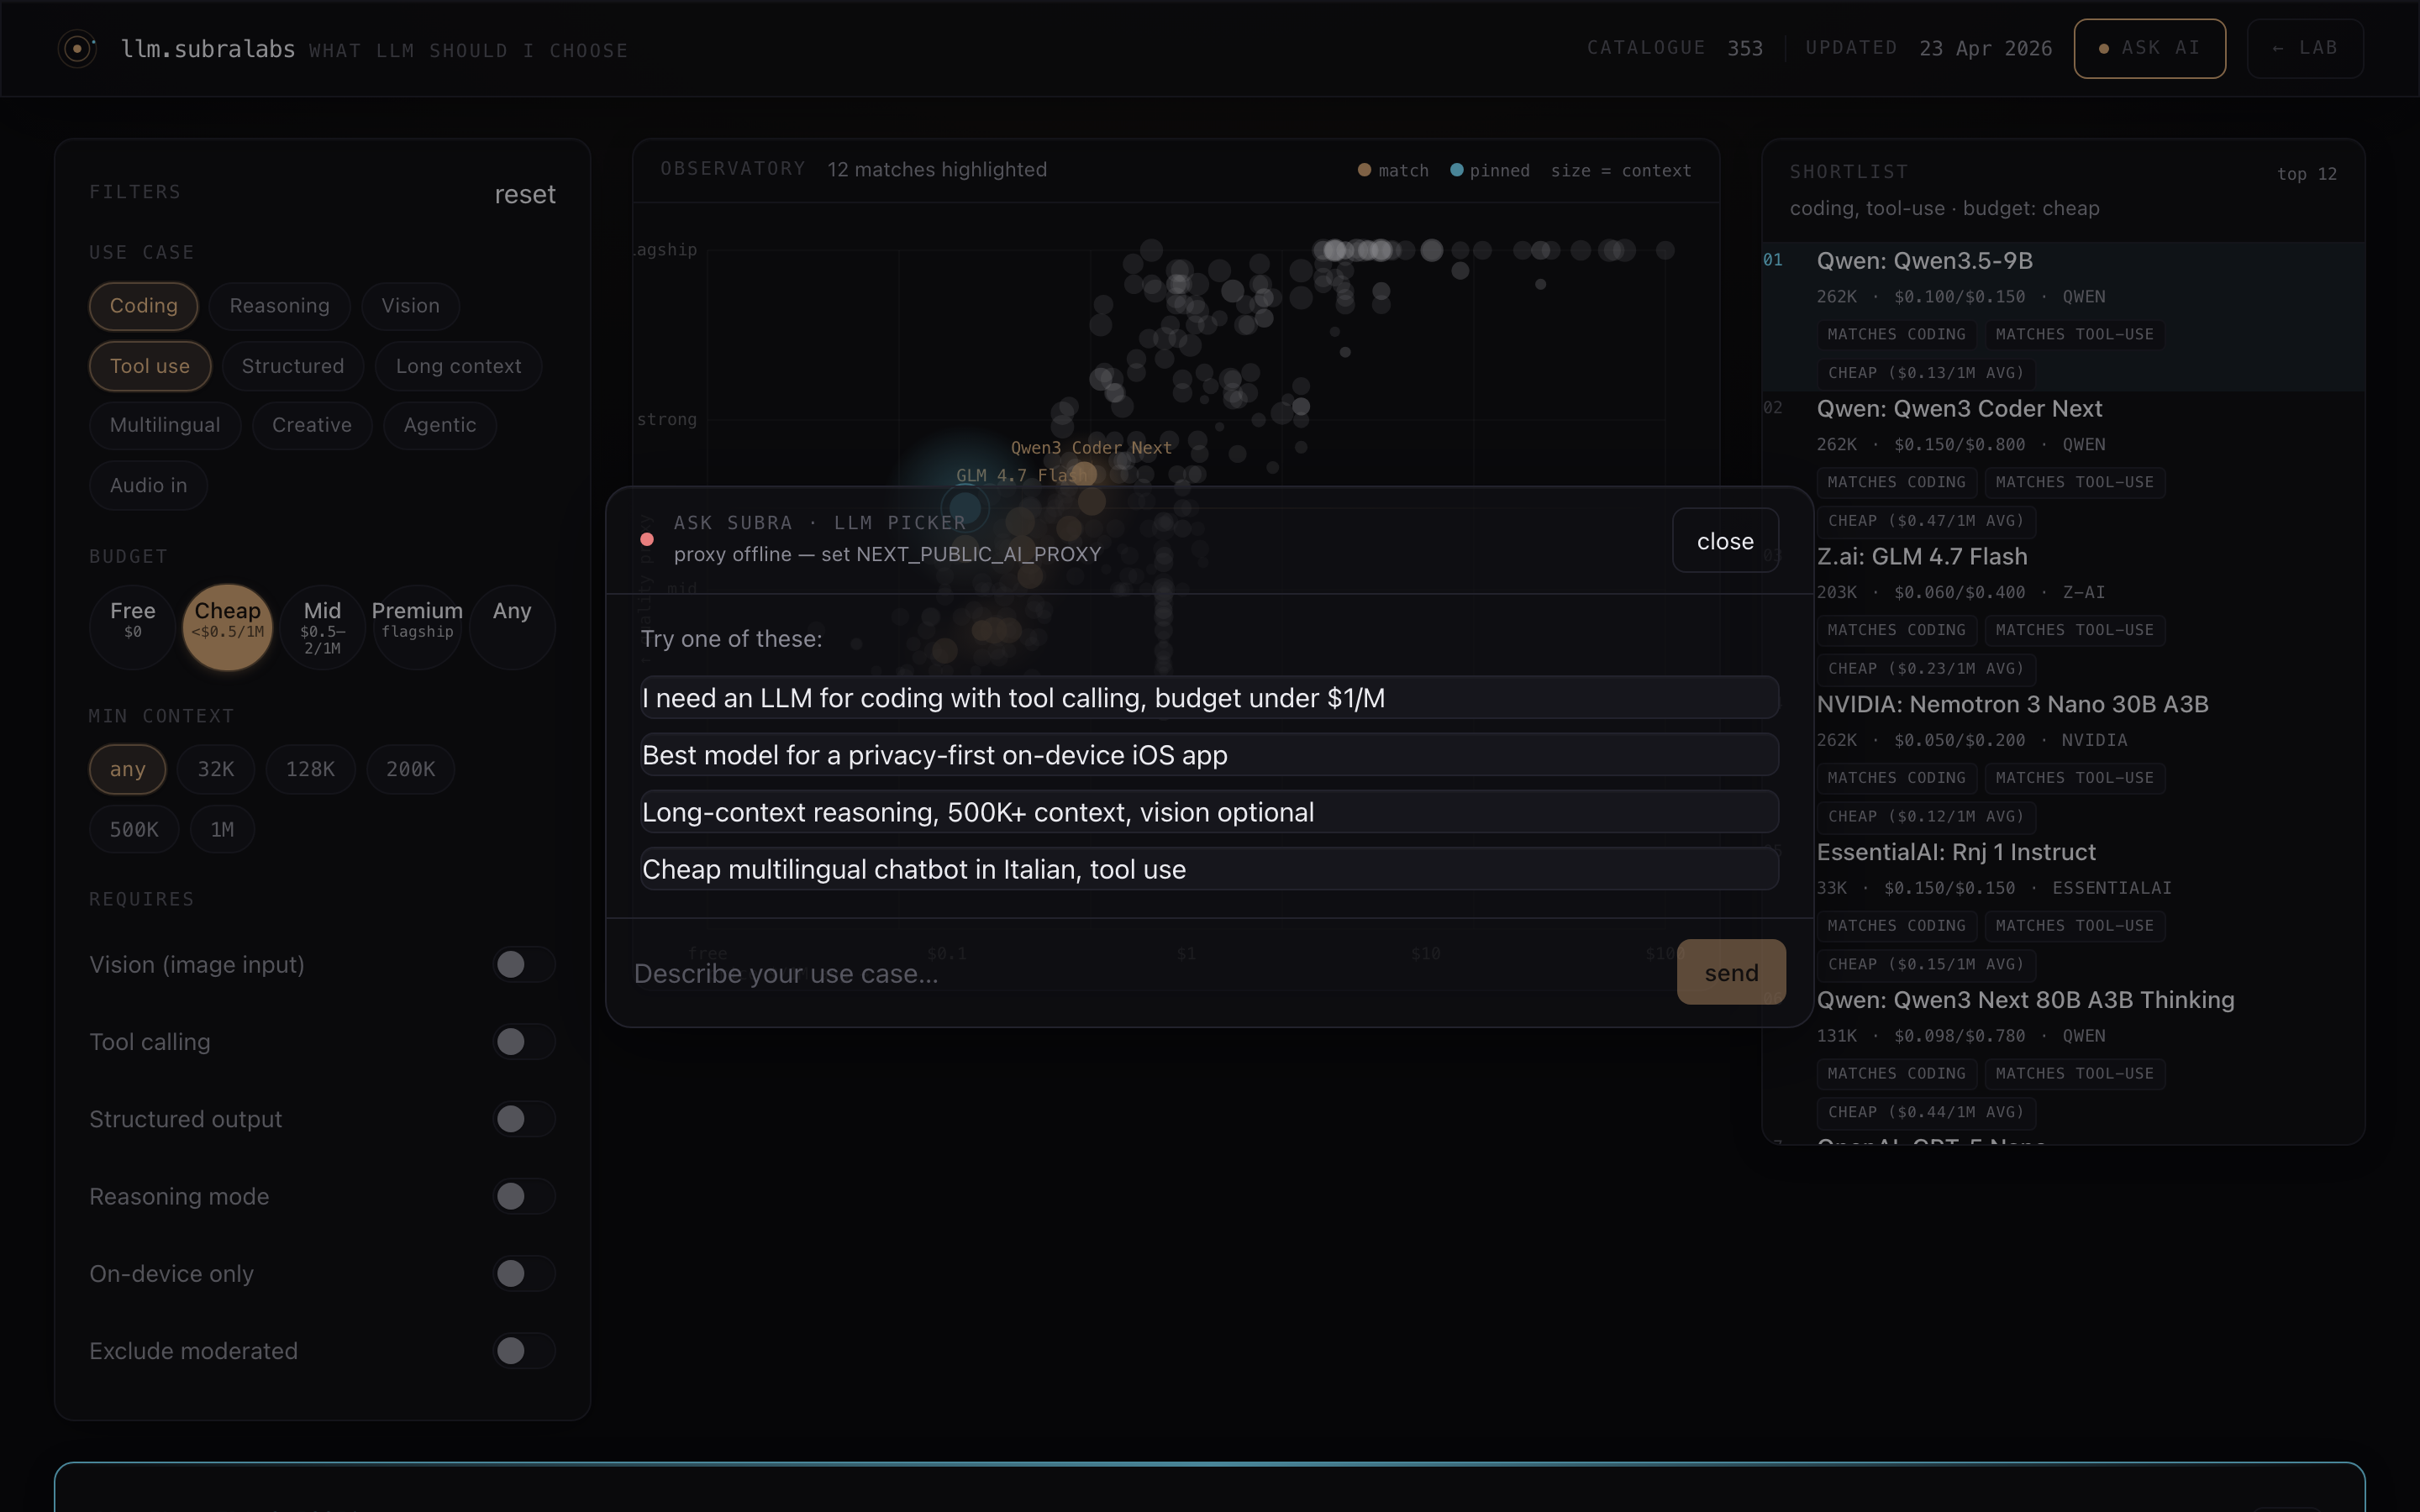Click the GLM 4.7 Flash chart label
2420x1512 pixels.
click(1021, 476)
